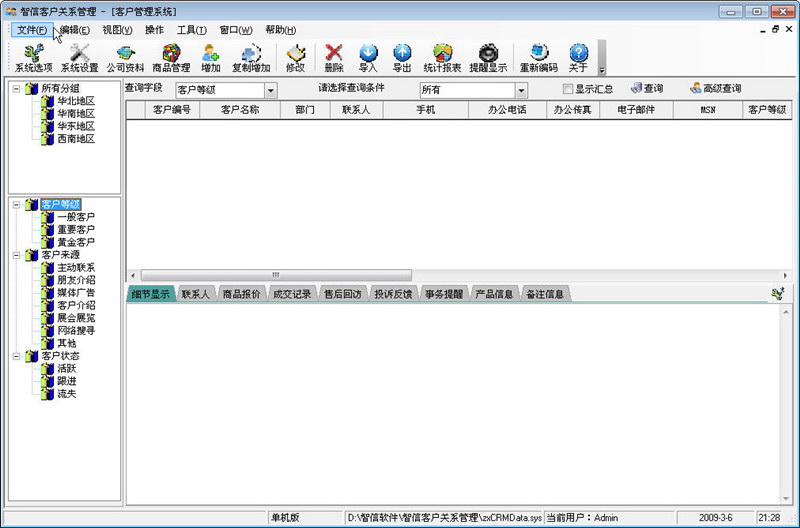The width and height of the screenshot is (800, 528).
Task: Click the detail panel scrollbar down arrow
Action: point(786,498)
